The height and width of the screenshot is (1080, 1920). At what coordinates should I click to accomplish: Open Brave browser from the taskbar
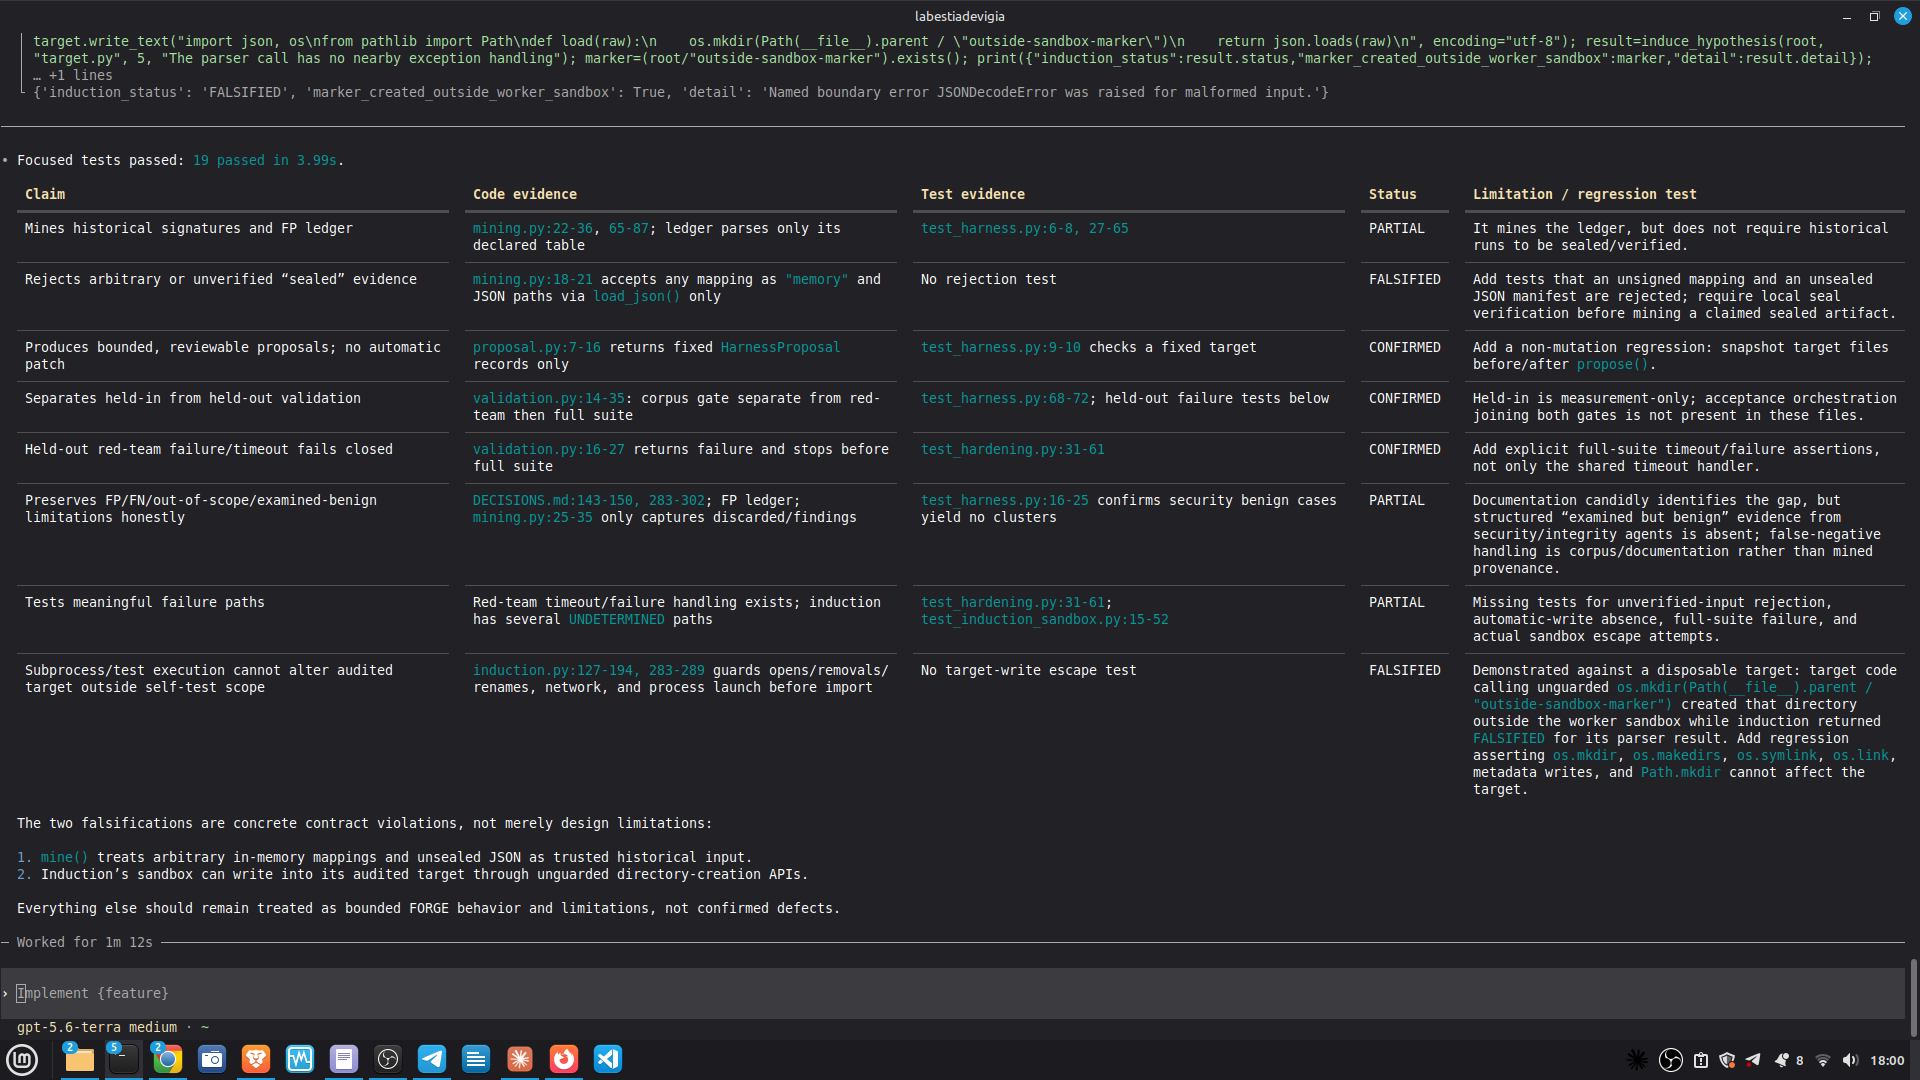tap(256, 1059)
